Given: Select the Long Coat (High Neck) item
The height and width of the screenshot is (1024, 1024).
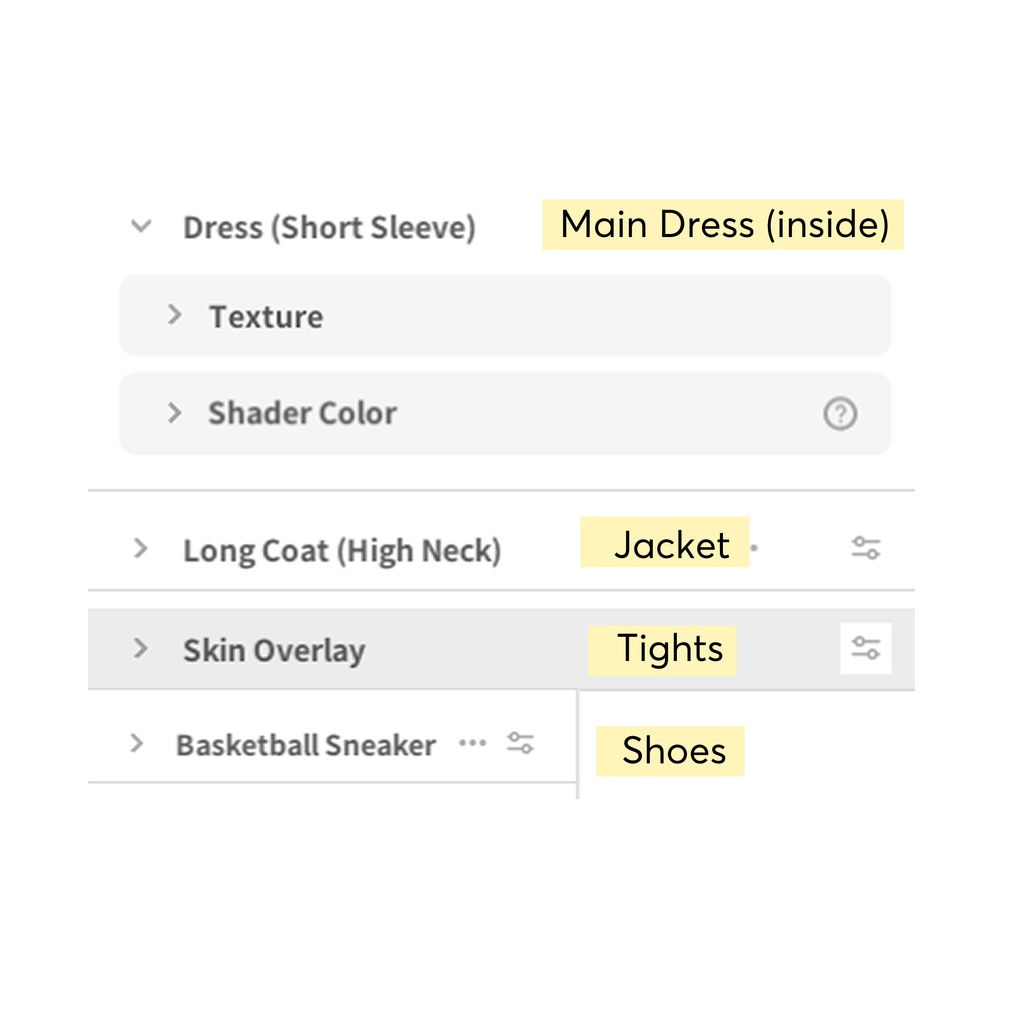Looking at the screenshot, I should [x=342, y=550].
